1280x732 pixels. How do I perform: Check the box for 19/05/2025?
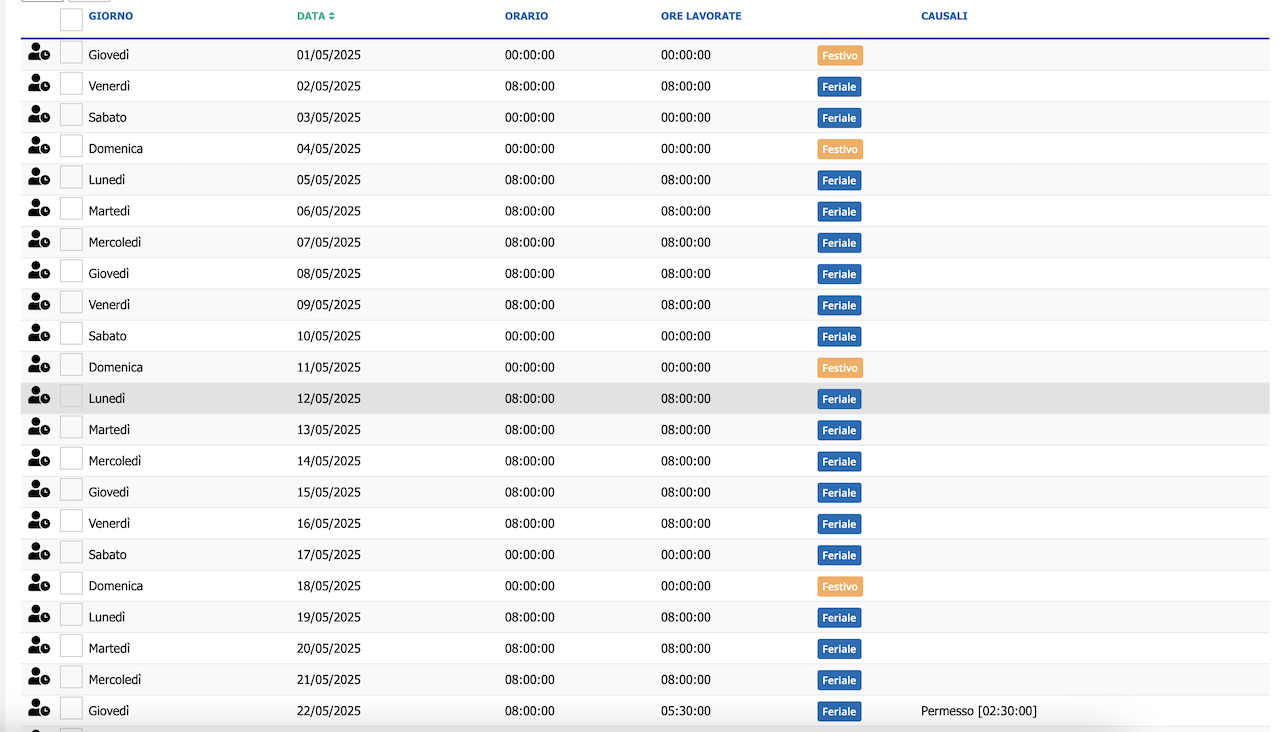click(71, 614)
